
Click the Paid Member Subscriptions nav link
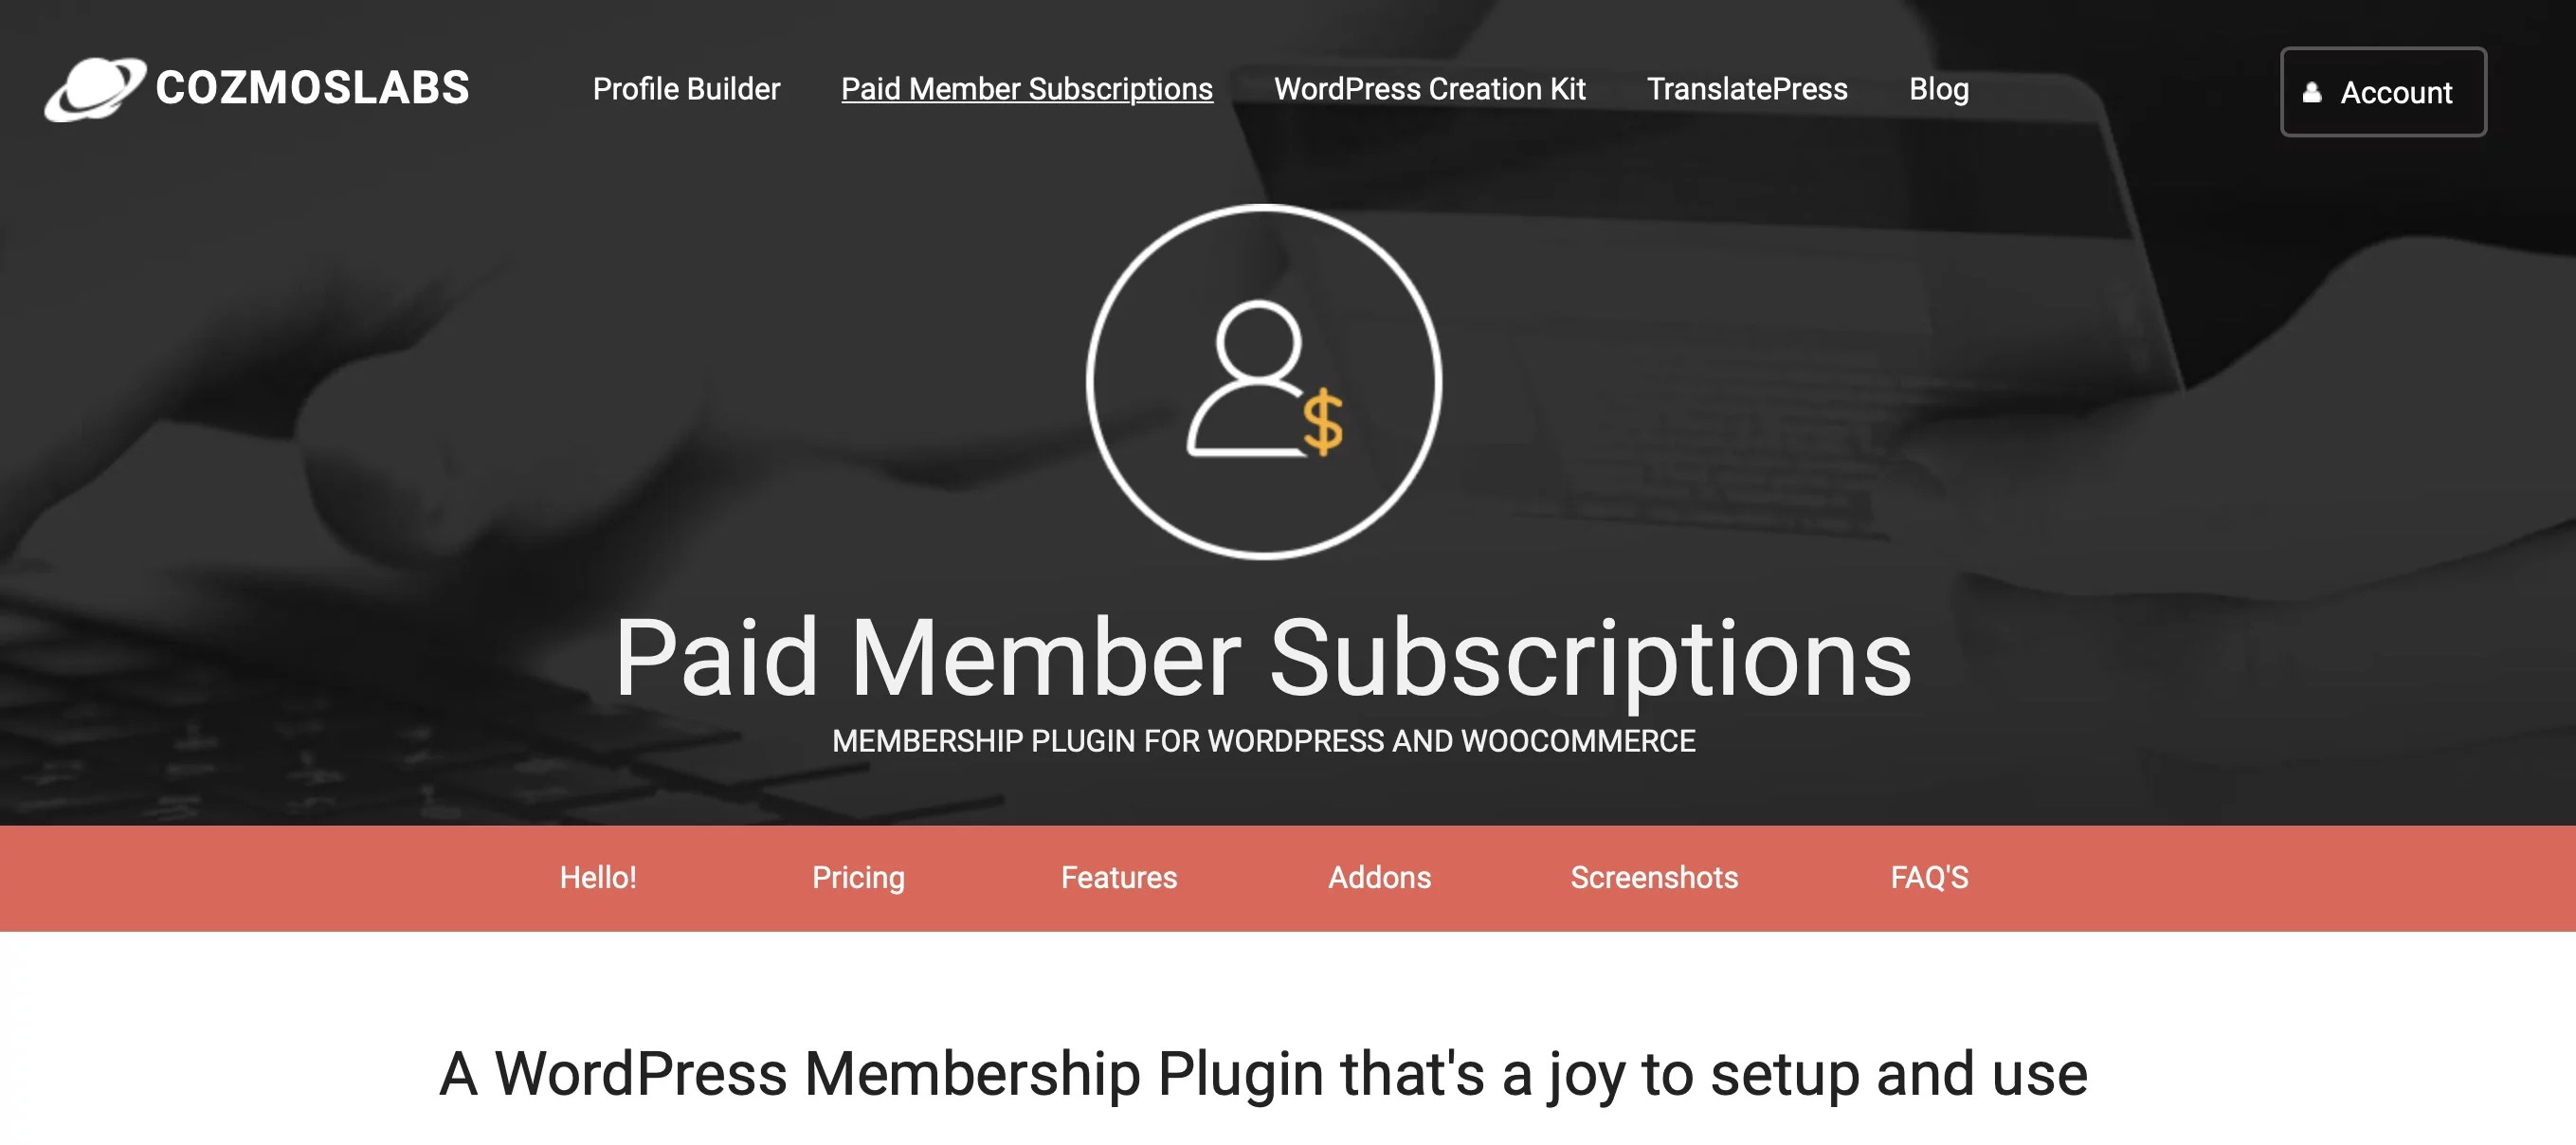click(x=1026, y=89)
